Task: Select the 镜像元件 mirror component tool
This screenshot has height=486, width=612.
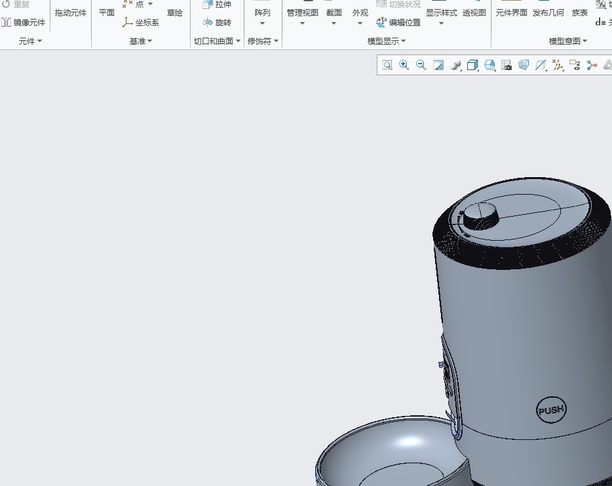Action: pos(24,22)
